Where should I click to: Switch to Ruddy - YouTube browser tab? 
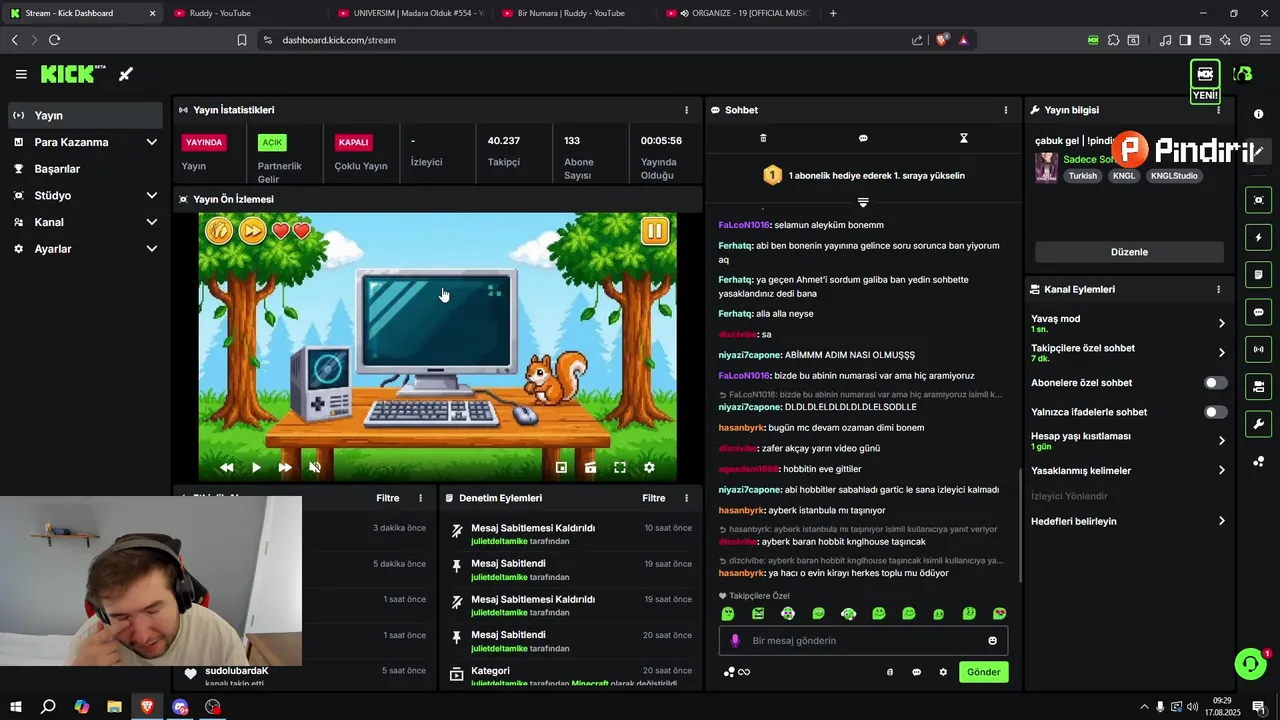(245, 13)
